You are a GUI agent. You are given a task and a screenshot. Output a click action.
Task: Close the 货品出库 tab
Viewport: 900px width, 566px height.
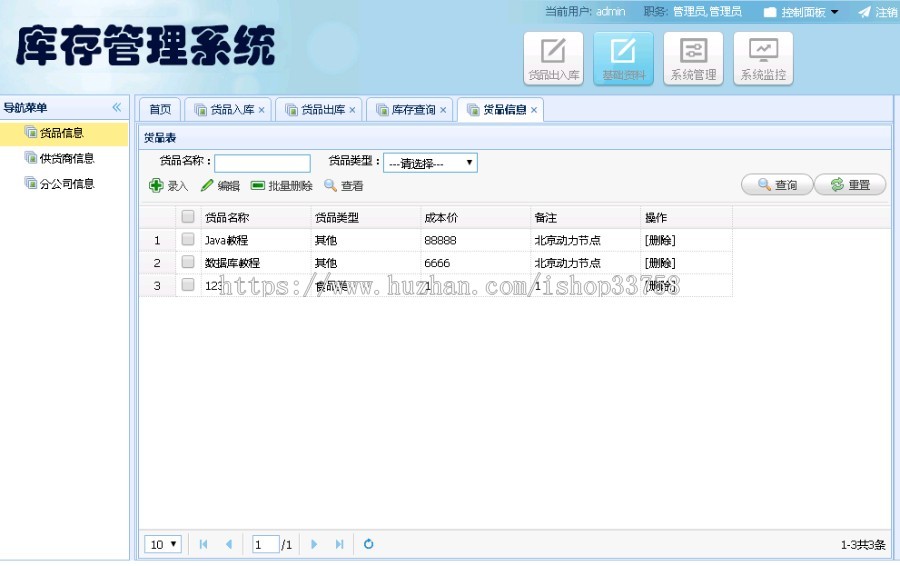pos(352,110)
